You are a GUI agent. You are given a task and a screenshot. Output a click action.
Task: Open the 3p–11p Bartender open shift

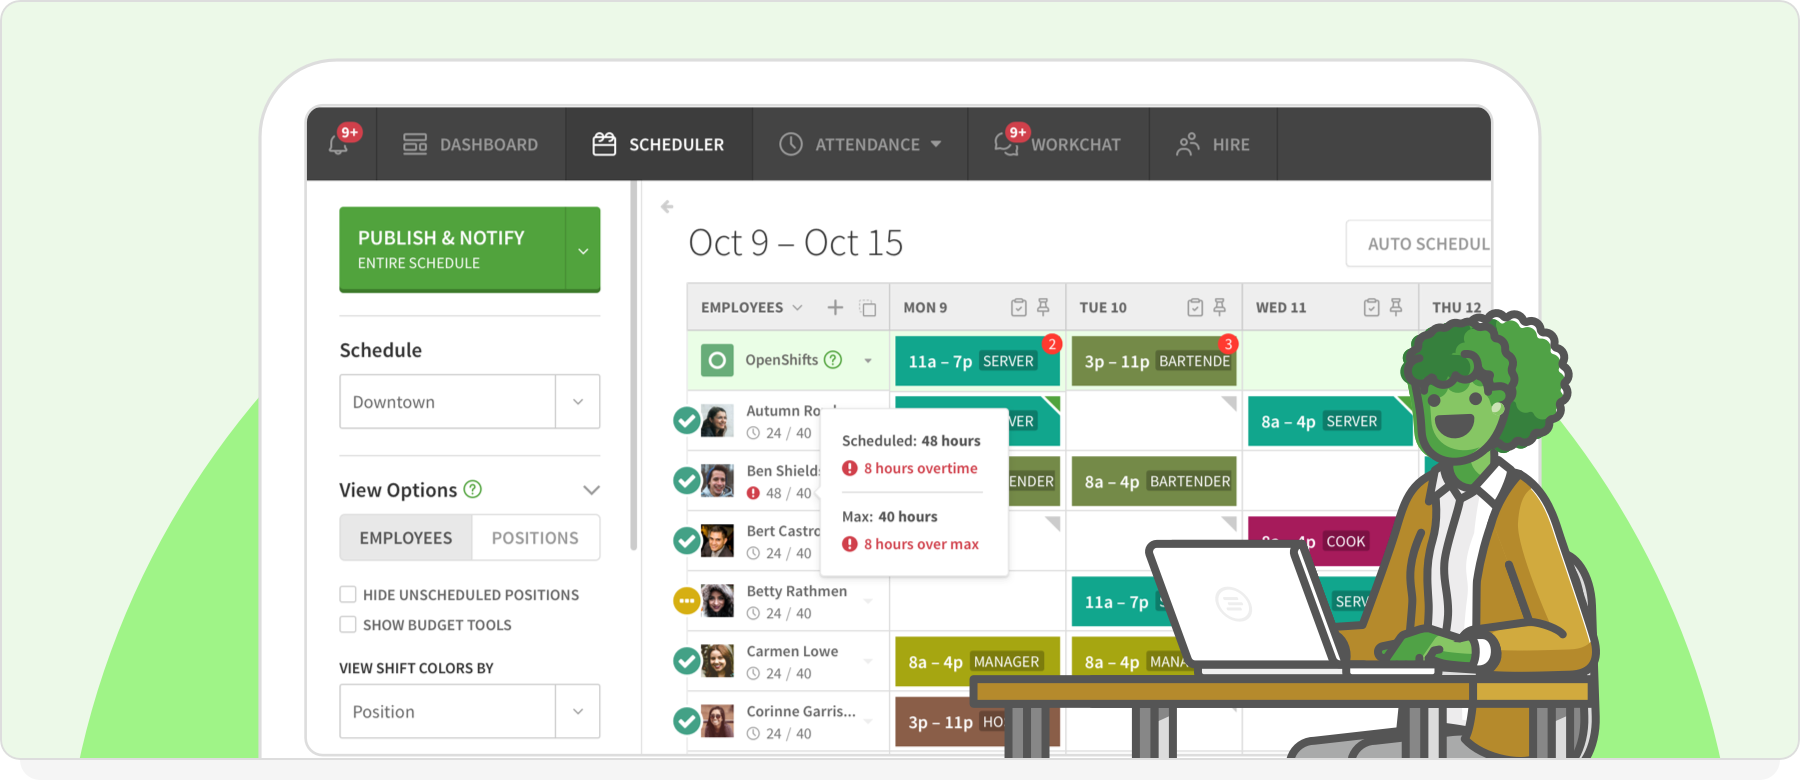pos(1154,361)
